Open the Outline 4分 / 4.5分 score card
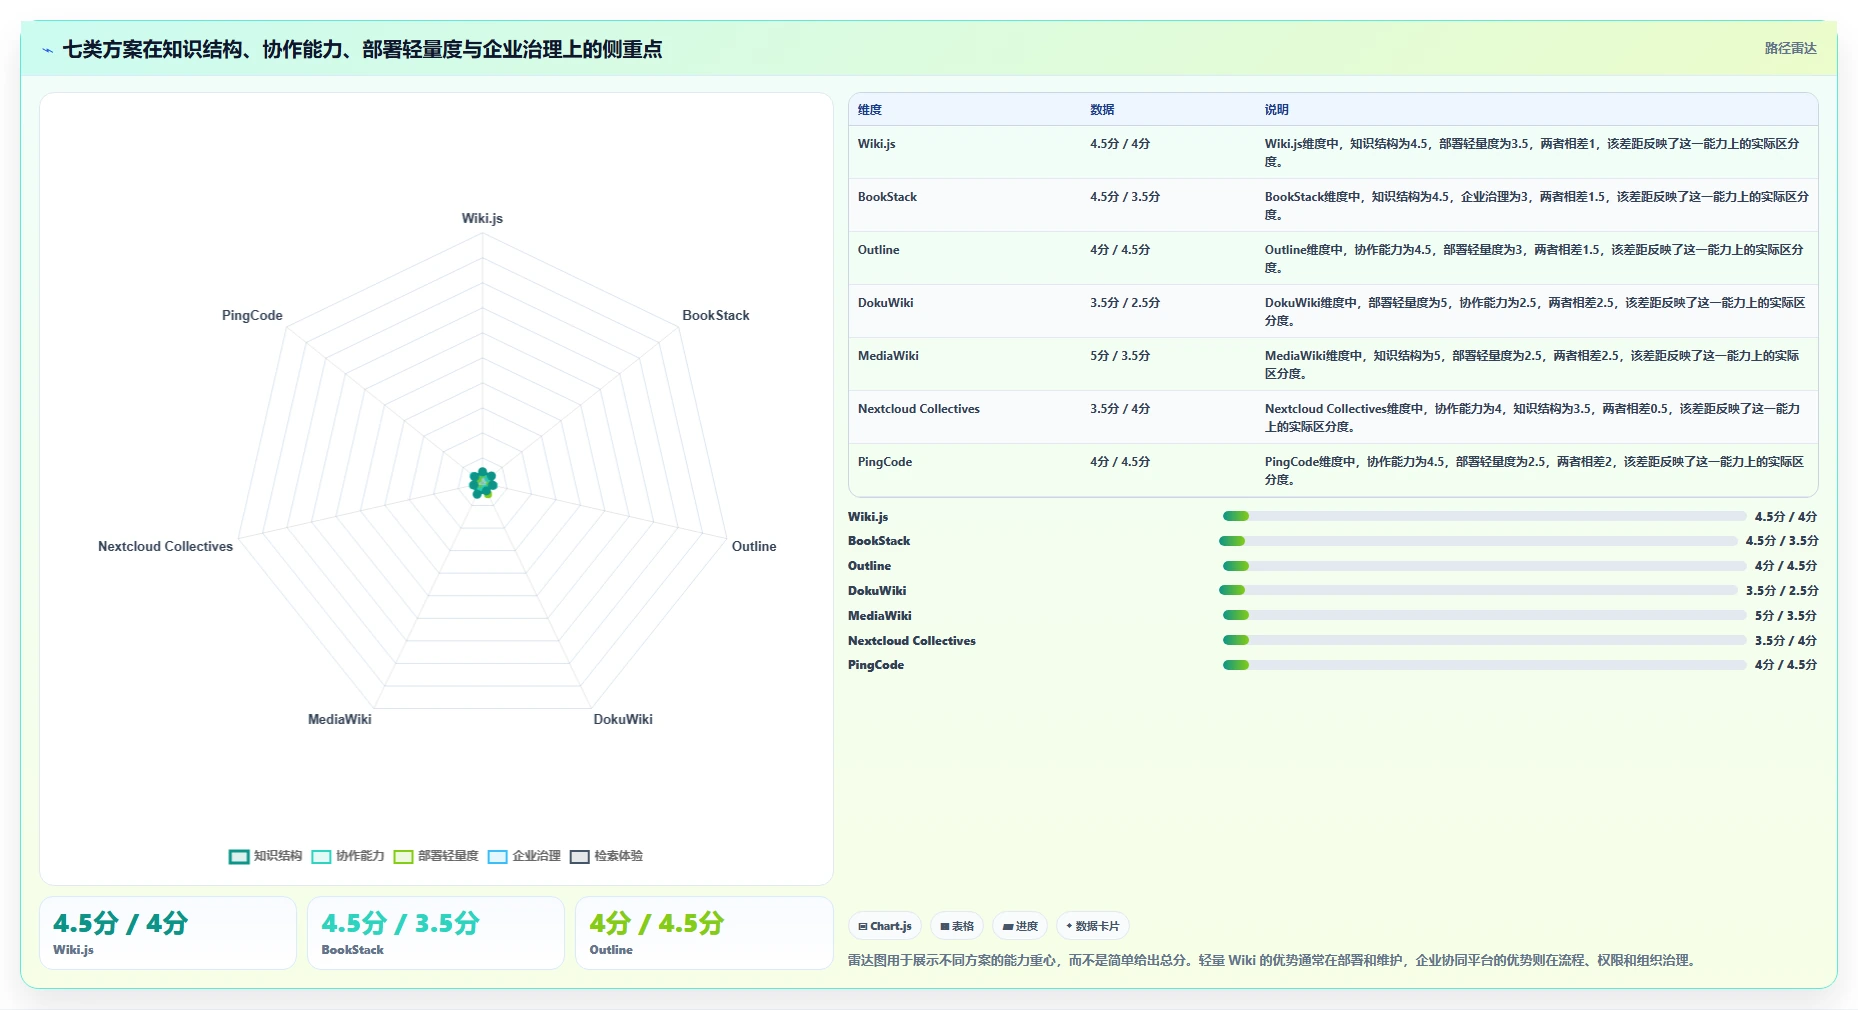Screen dimensions: 1858x1010 [704, 933]
